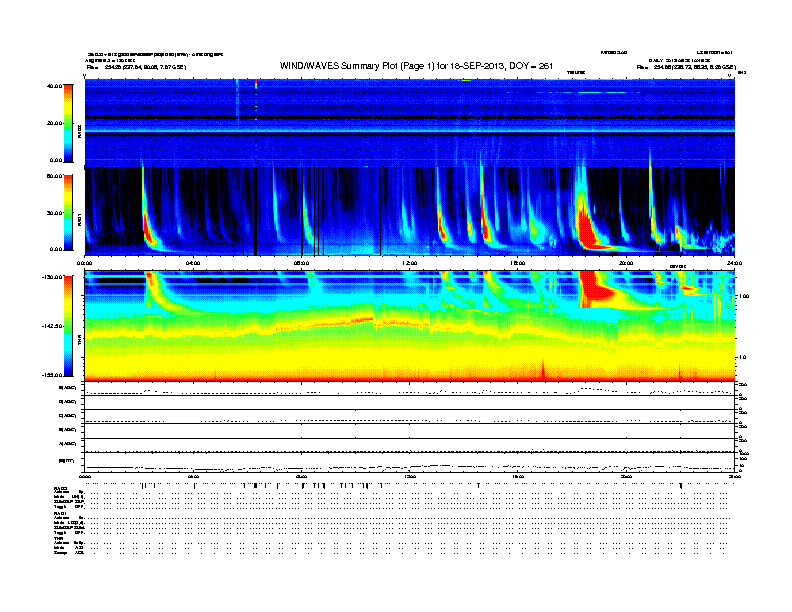Viewport: 792px width, 612px height.
Task: Click the red spike at TNR bottom near 17:00
Action: pos(543,369)
